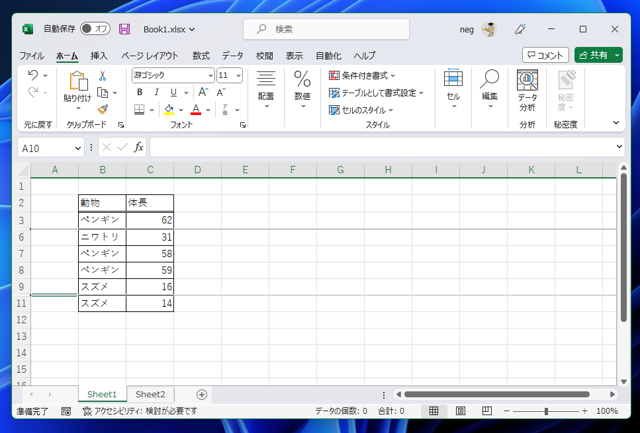Viewport: 640px width, 433px height.
Task: Click the fx Insert Function icon
Action: [138, 147]
